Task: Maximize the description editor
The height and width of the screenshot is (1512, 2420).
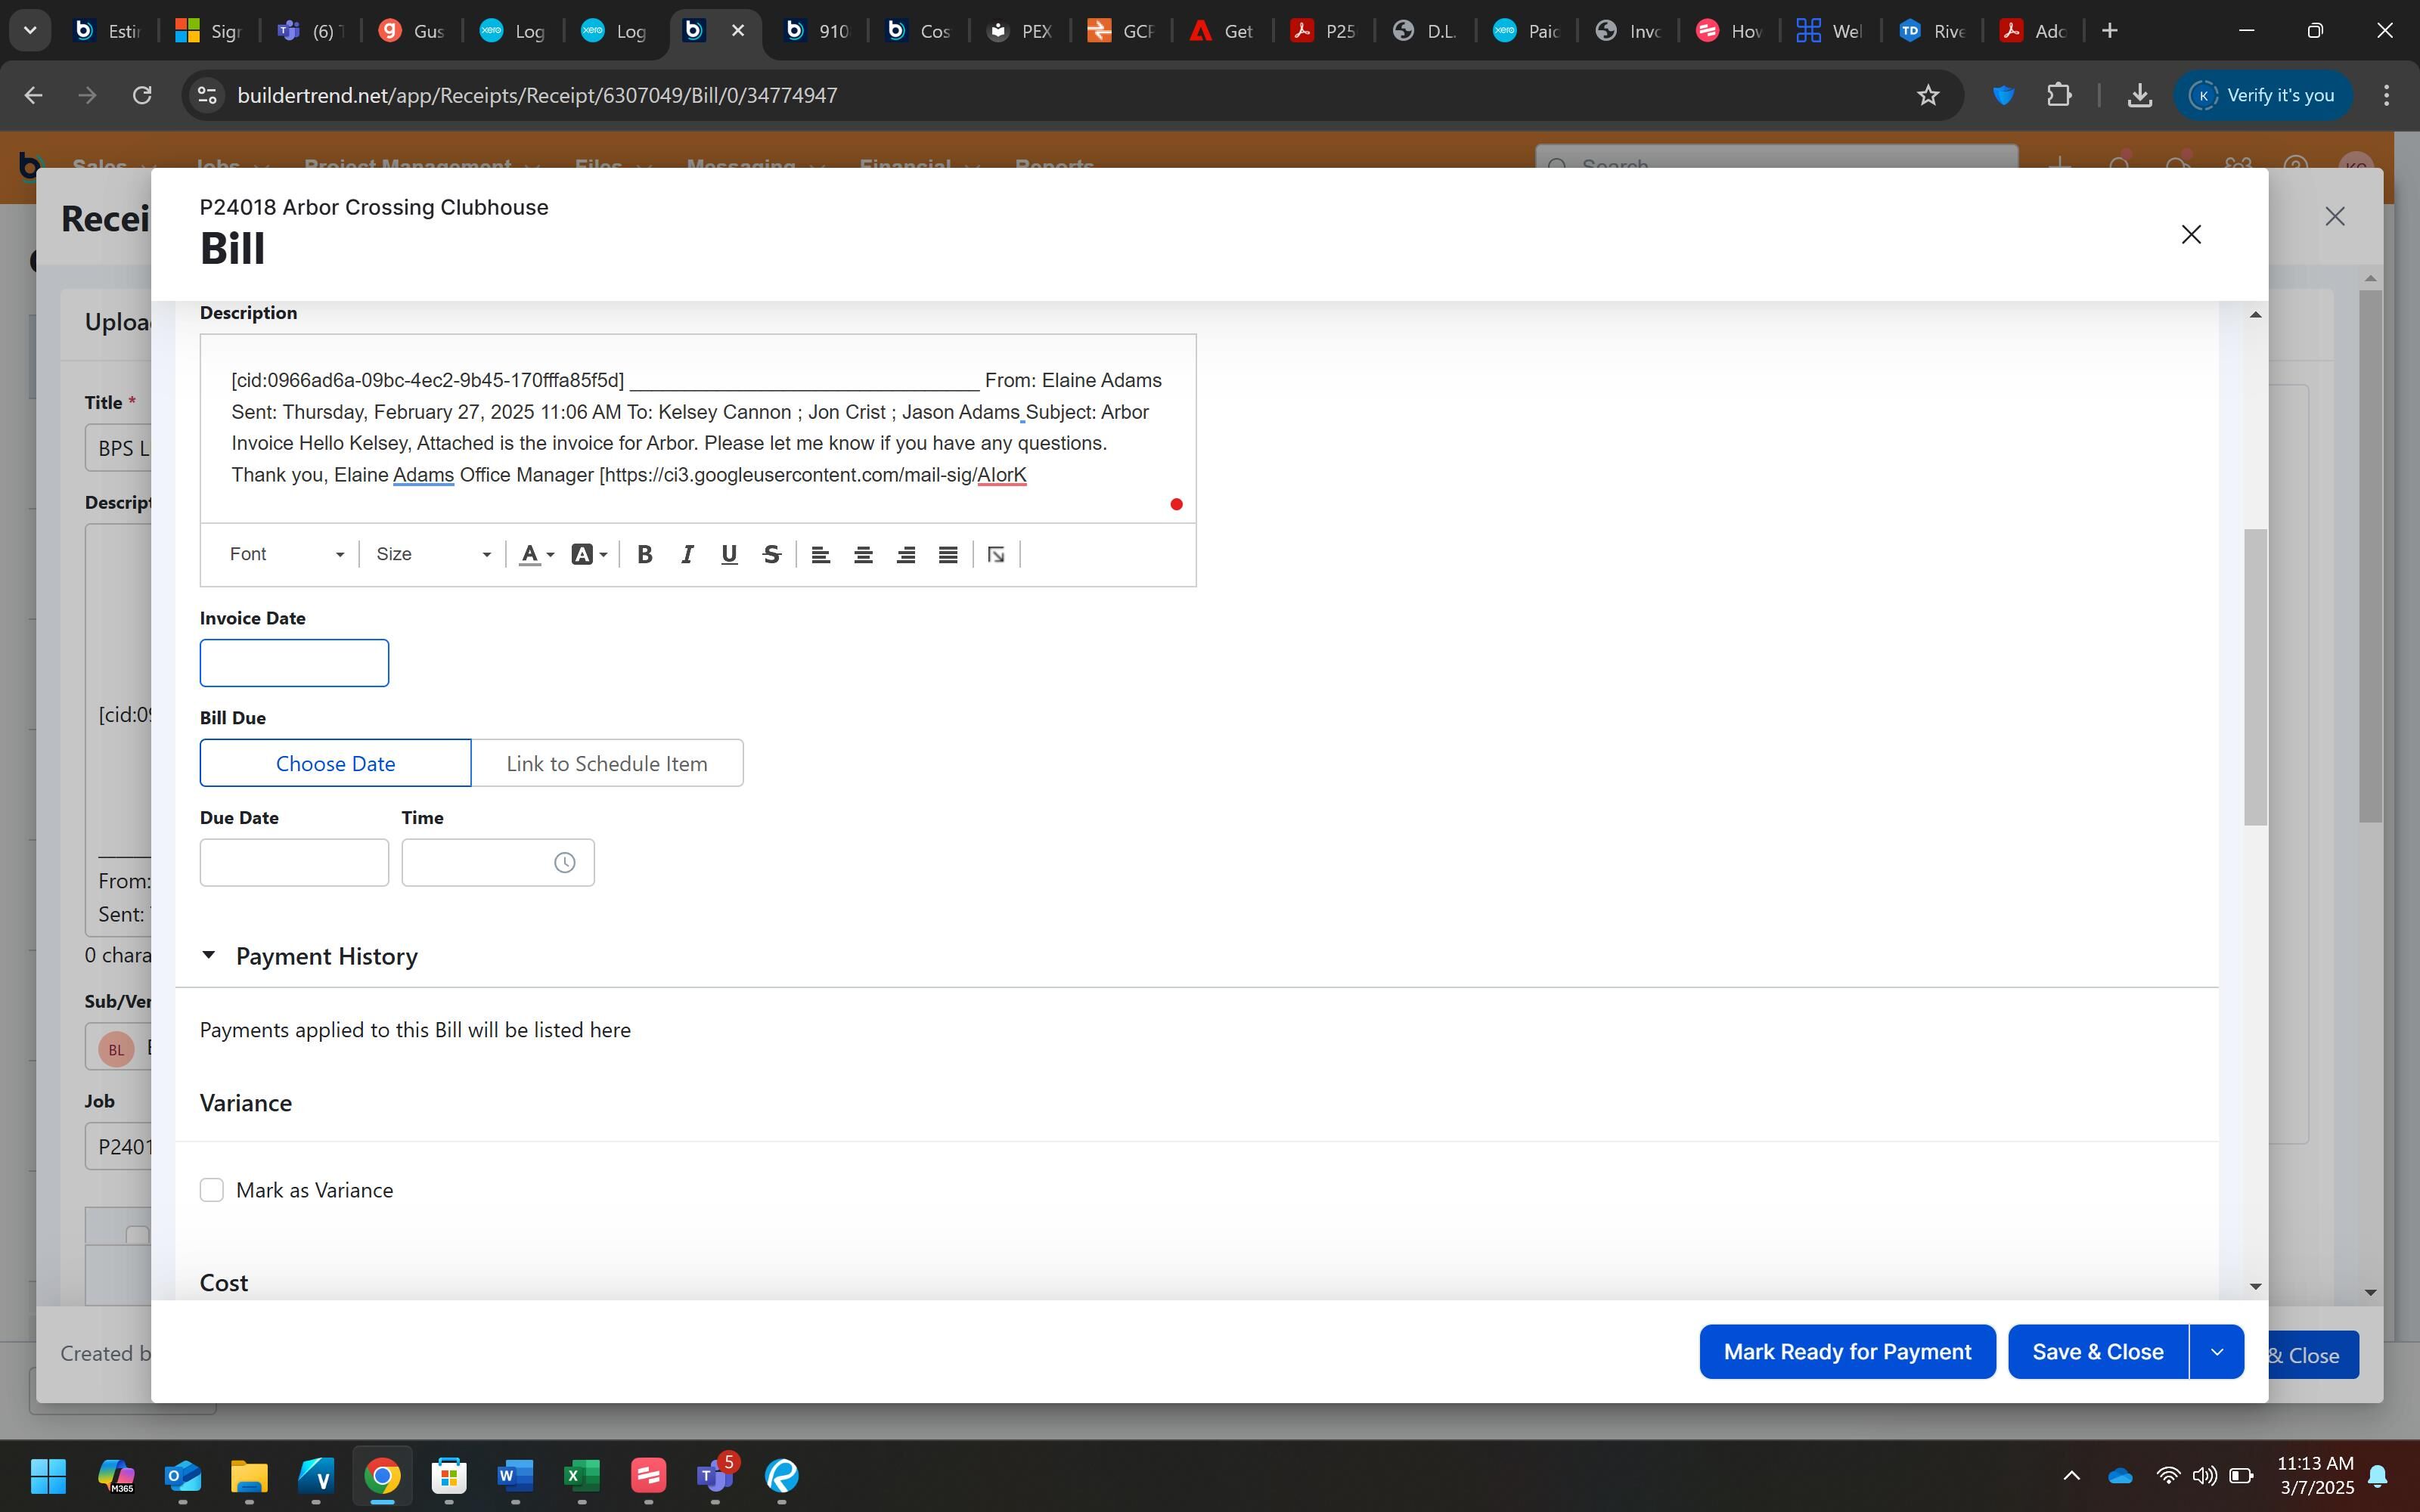Action: 996,555
